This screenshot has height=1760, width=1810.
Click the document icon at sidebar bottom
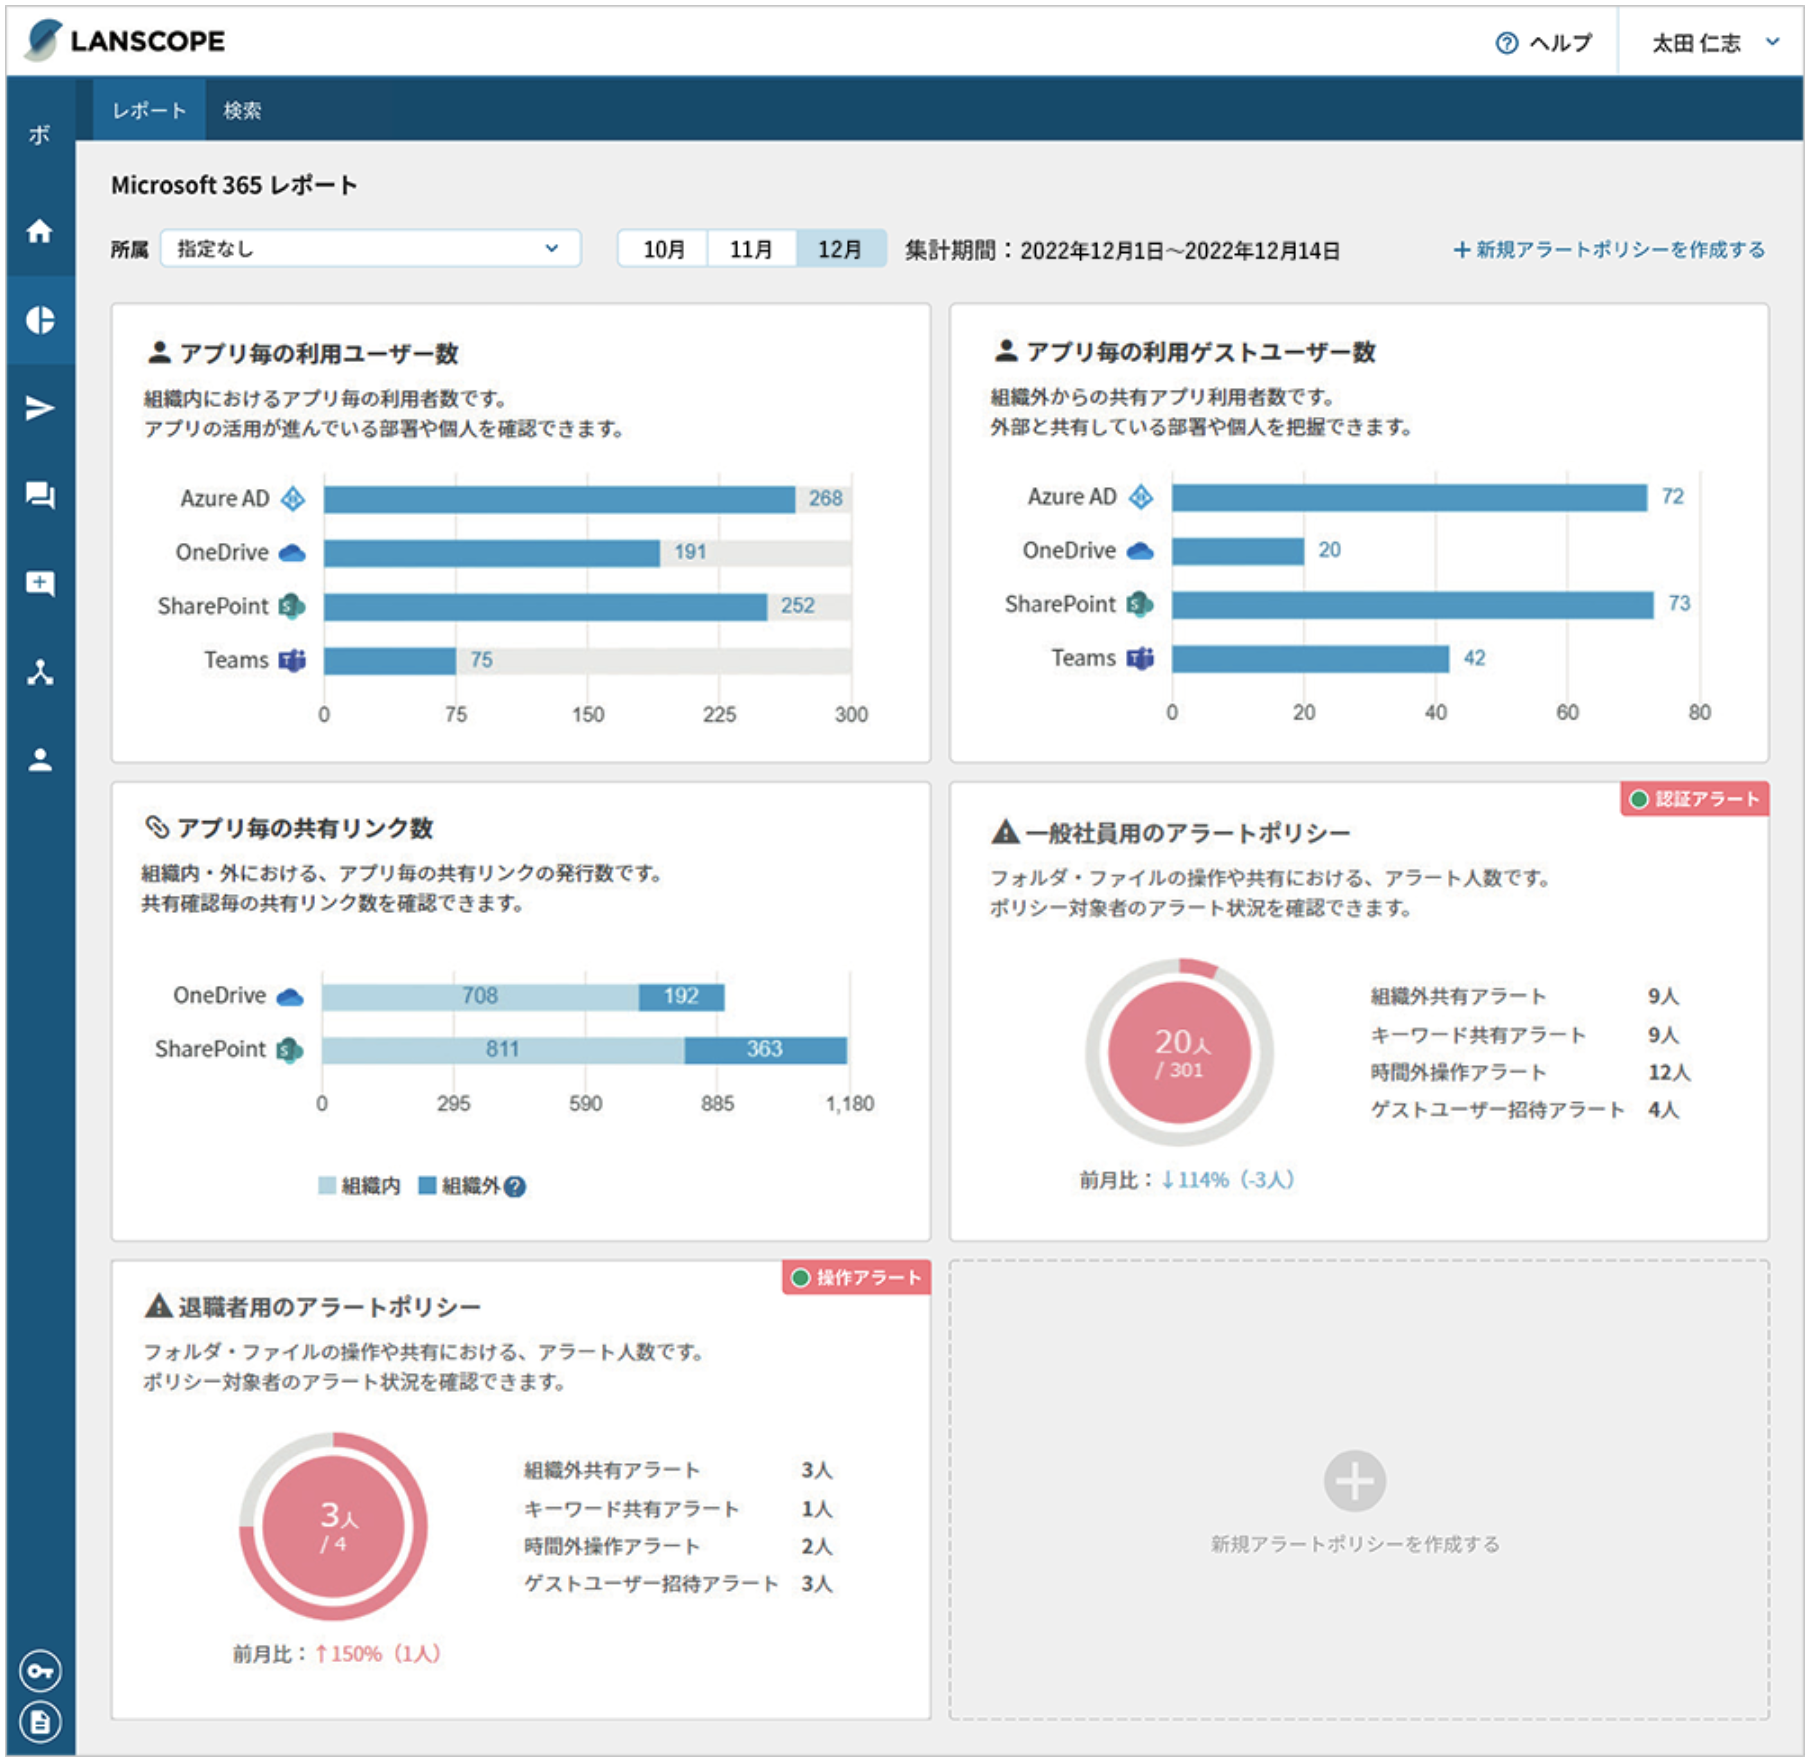coord(40,1722)
